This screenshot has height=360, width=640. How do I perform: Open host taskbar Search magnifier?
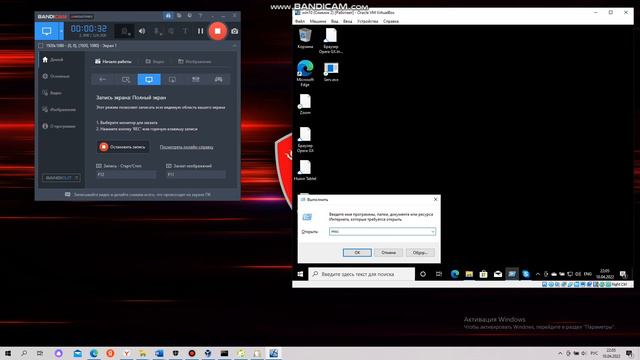point(24,353)
